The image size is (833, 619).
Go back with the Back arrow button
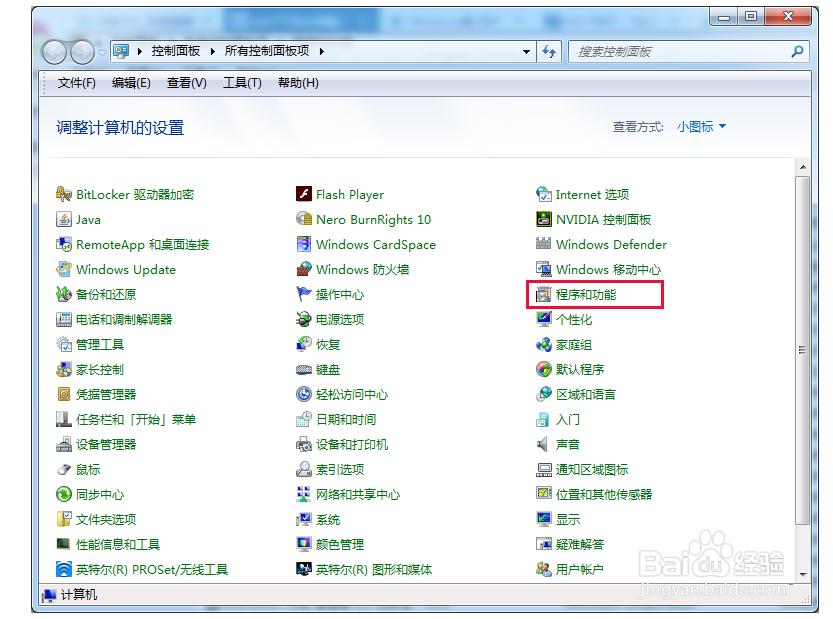click(54, 52)
